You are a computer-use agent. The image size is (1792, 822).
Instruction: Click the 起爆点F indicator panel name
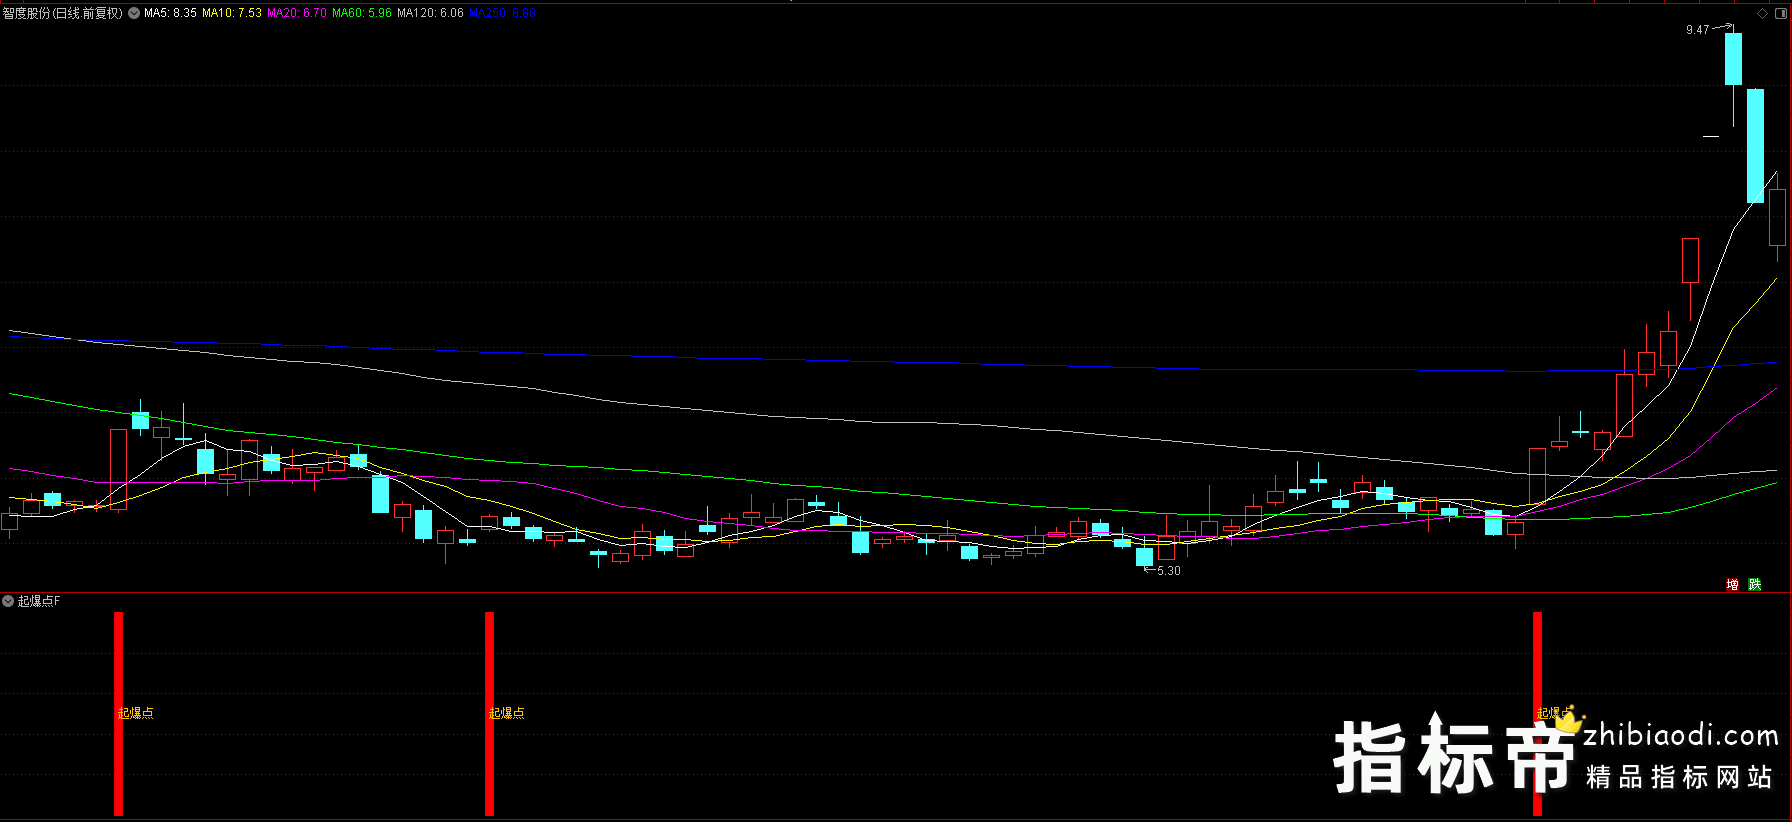click(39, 601)
